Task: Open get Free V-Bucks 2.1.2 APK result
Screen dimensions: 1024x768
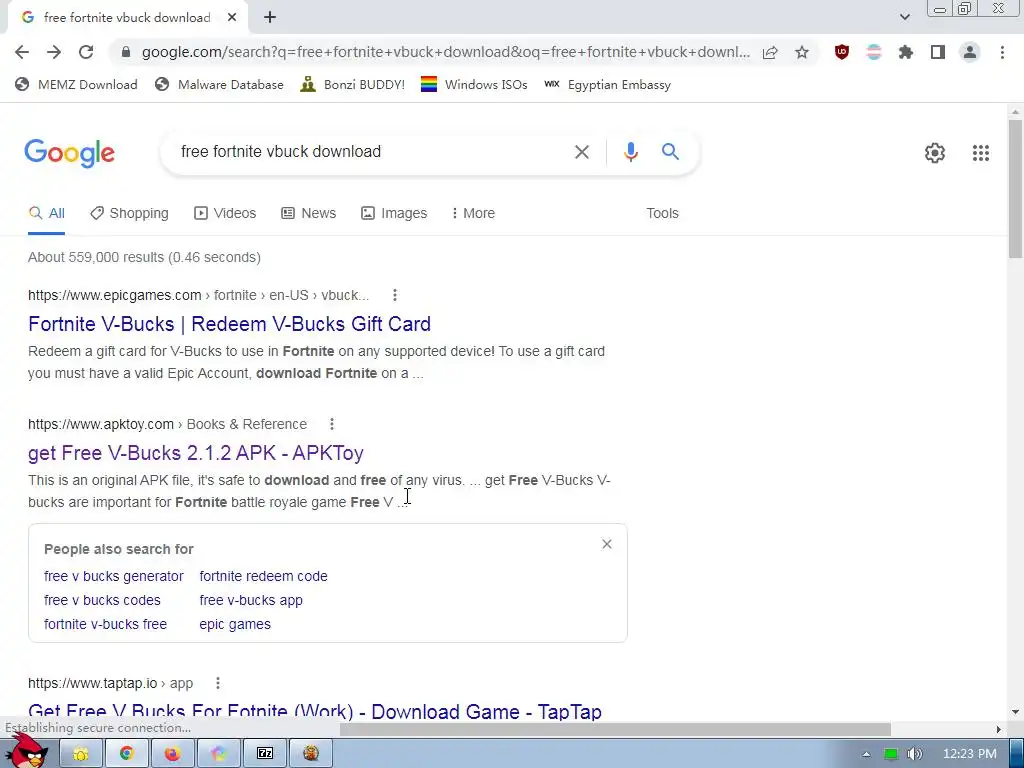Action: 196,453
